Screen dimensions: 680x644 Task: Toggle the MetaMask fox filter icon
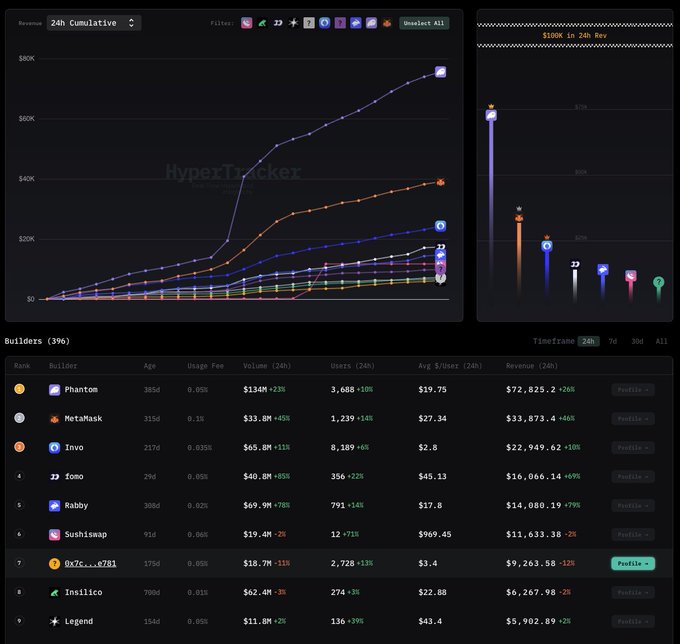[x=387, y=23]
